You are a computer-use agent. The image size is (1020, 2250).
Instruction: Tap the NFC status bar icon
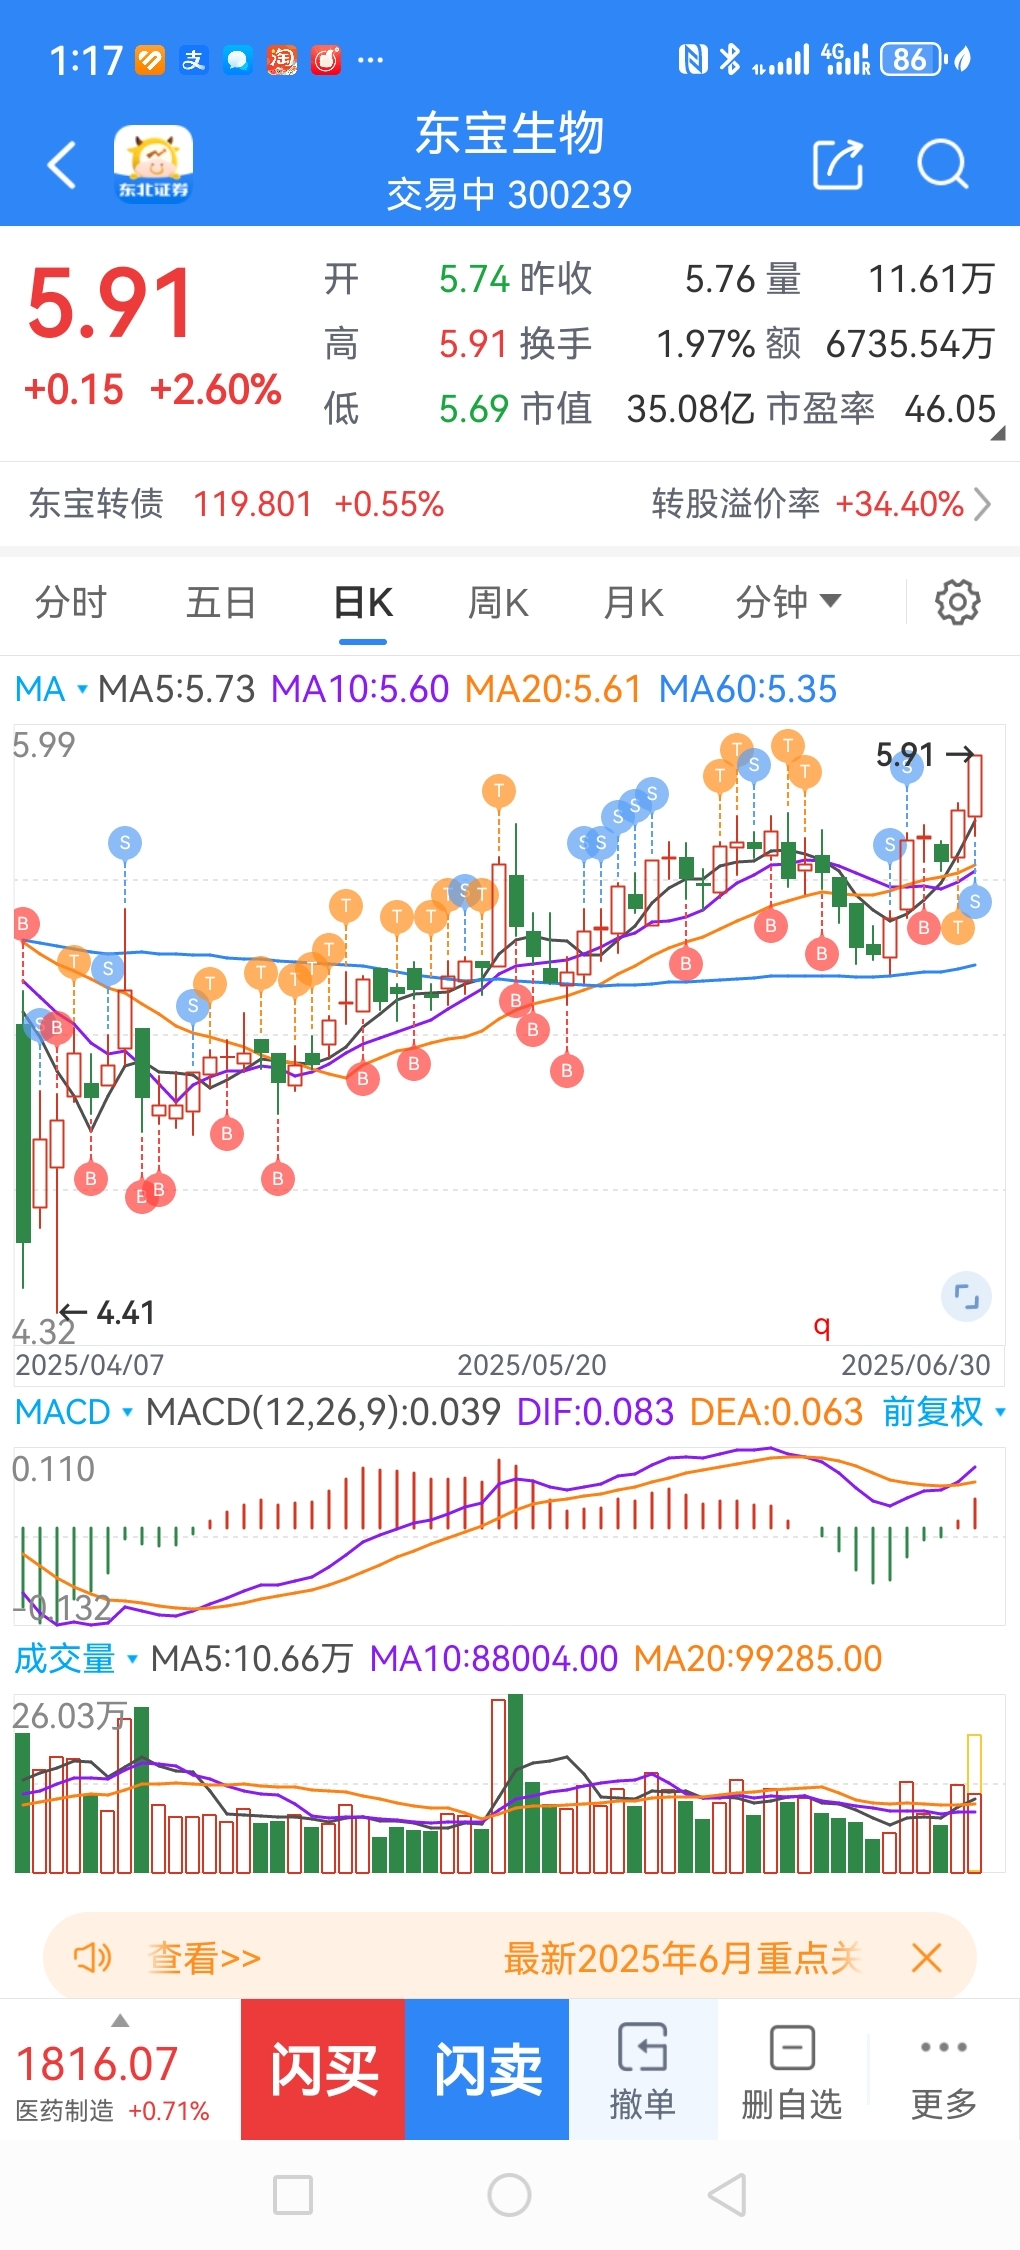692,60
